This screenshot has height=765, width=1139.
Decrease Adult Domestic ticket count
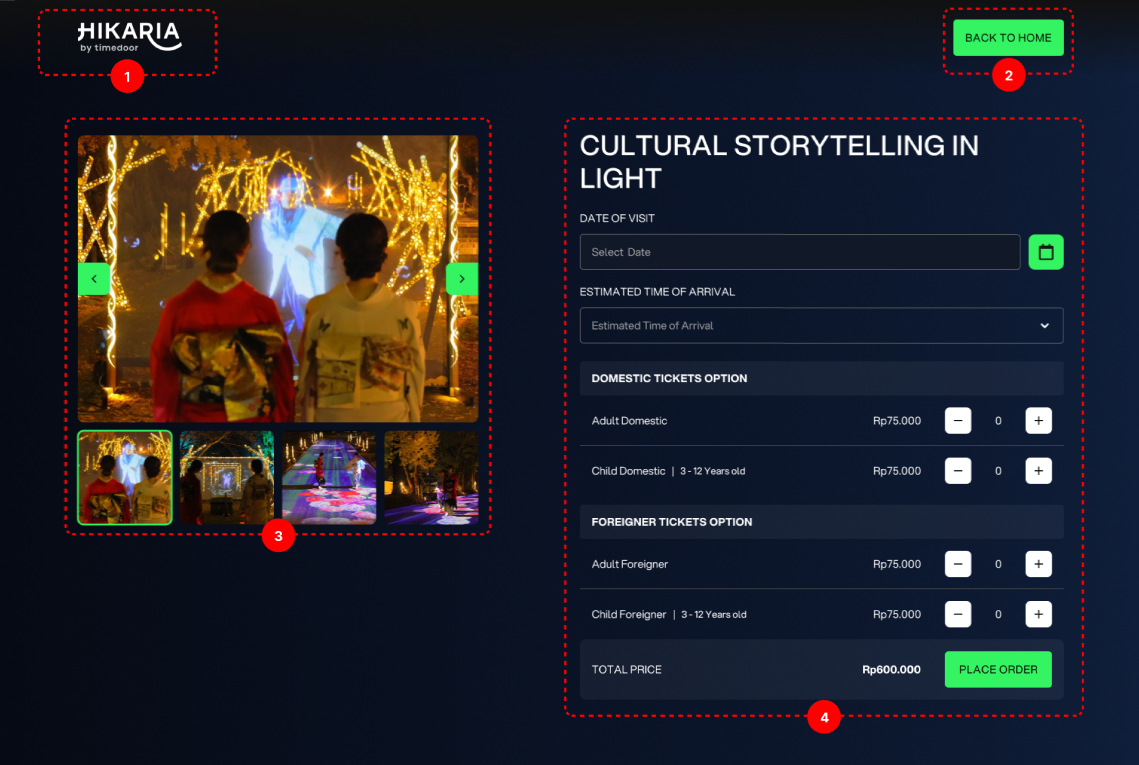[x=957, y=421]
